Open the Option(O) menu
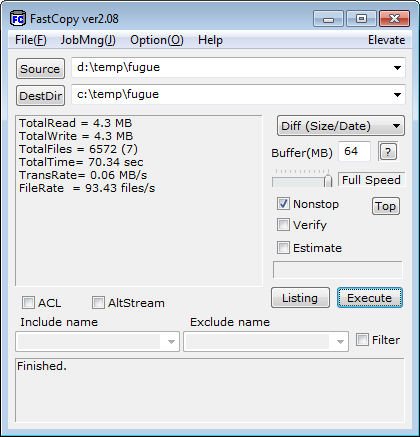The height and width of the screenshot is (437, 420). (x=157, y=40)
